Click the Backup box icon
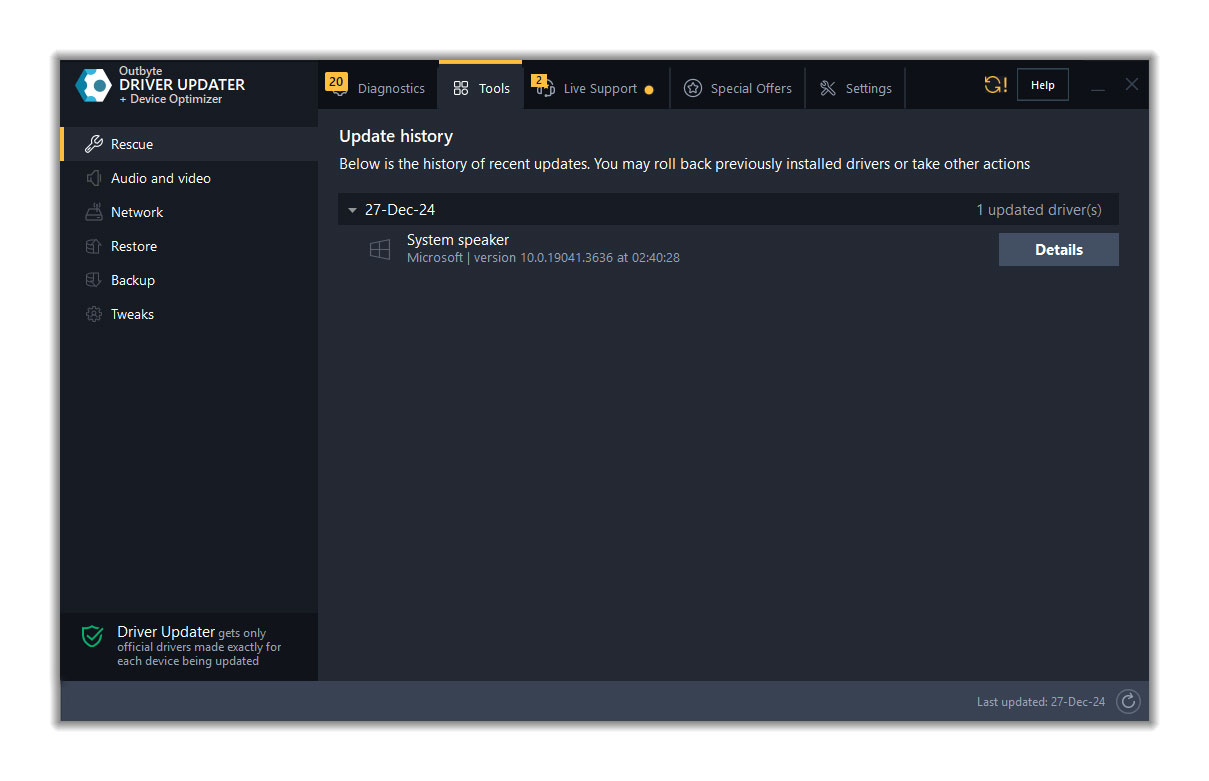This screenshot has width=1209, height=781. point(94,280)
